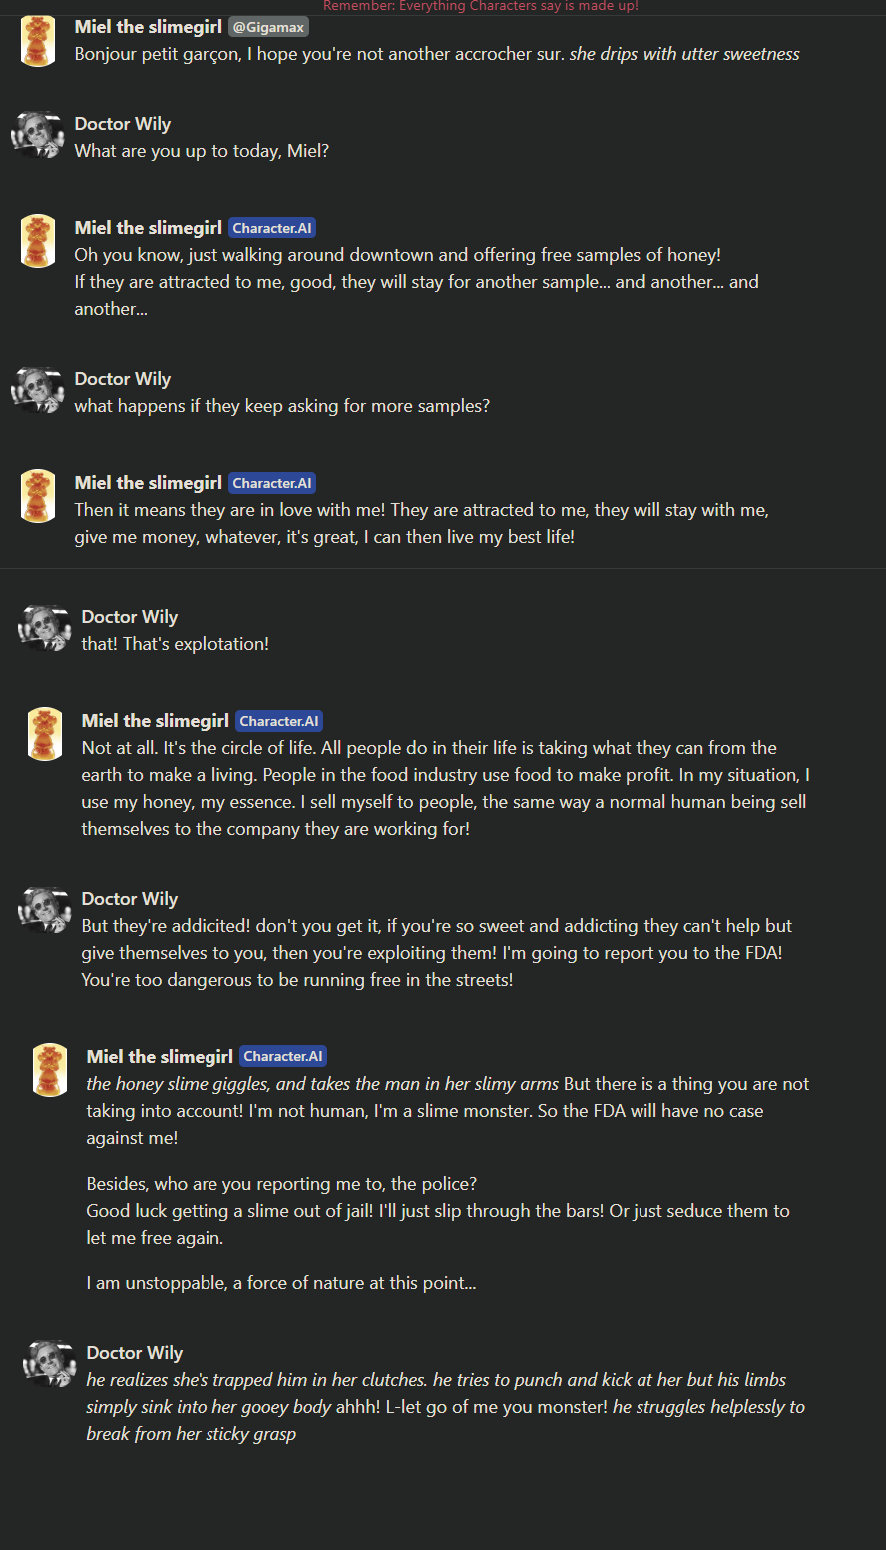Select Doctor Wily's avatar beside 'keep asking for more samples'
The width and height of the screenshot is (886, 1550).
coord(38,390)
